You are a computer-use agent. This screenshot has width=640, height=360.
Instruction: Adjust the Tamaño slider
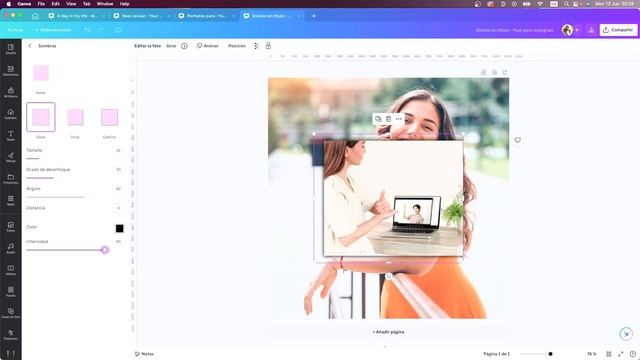(x=75, y=158)
